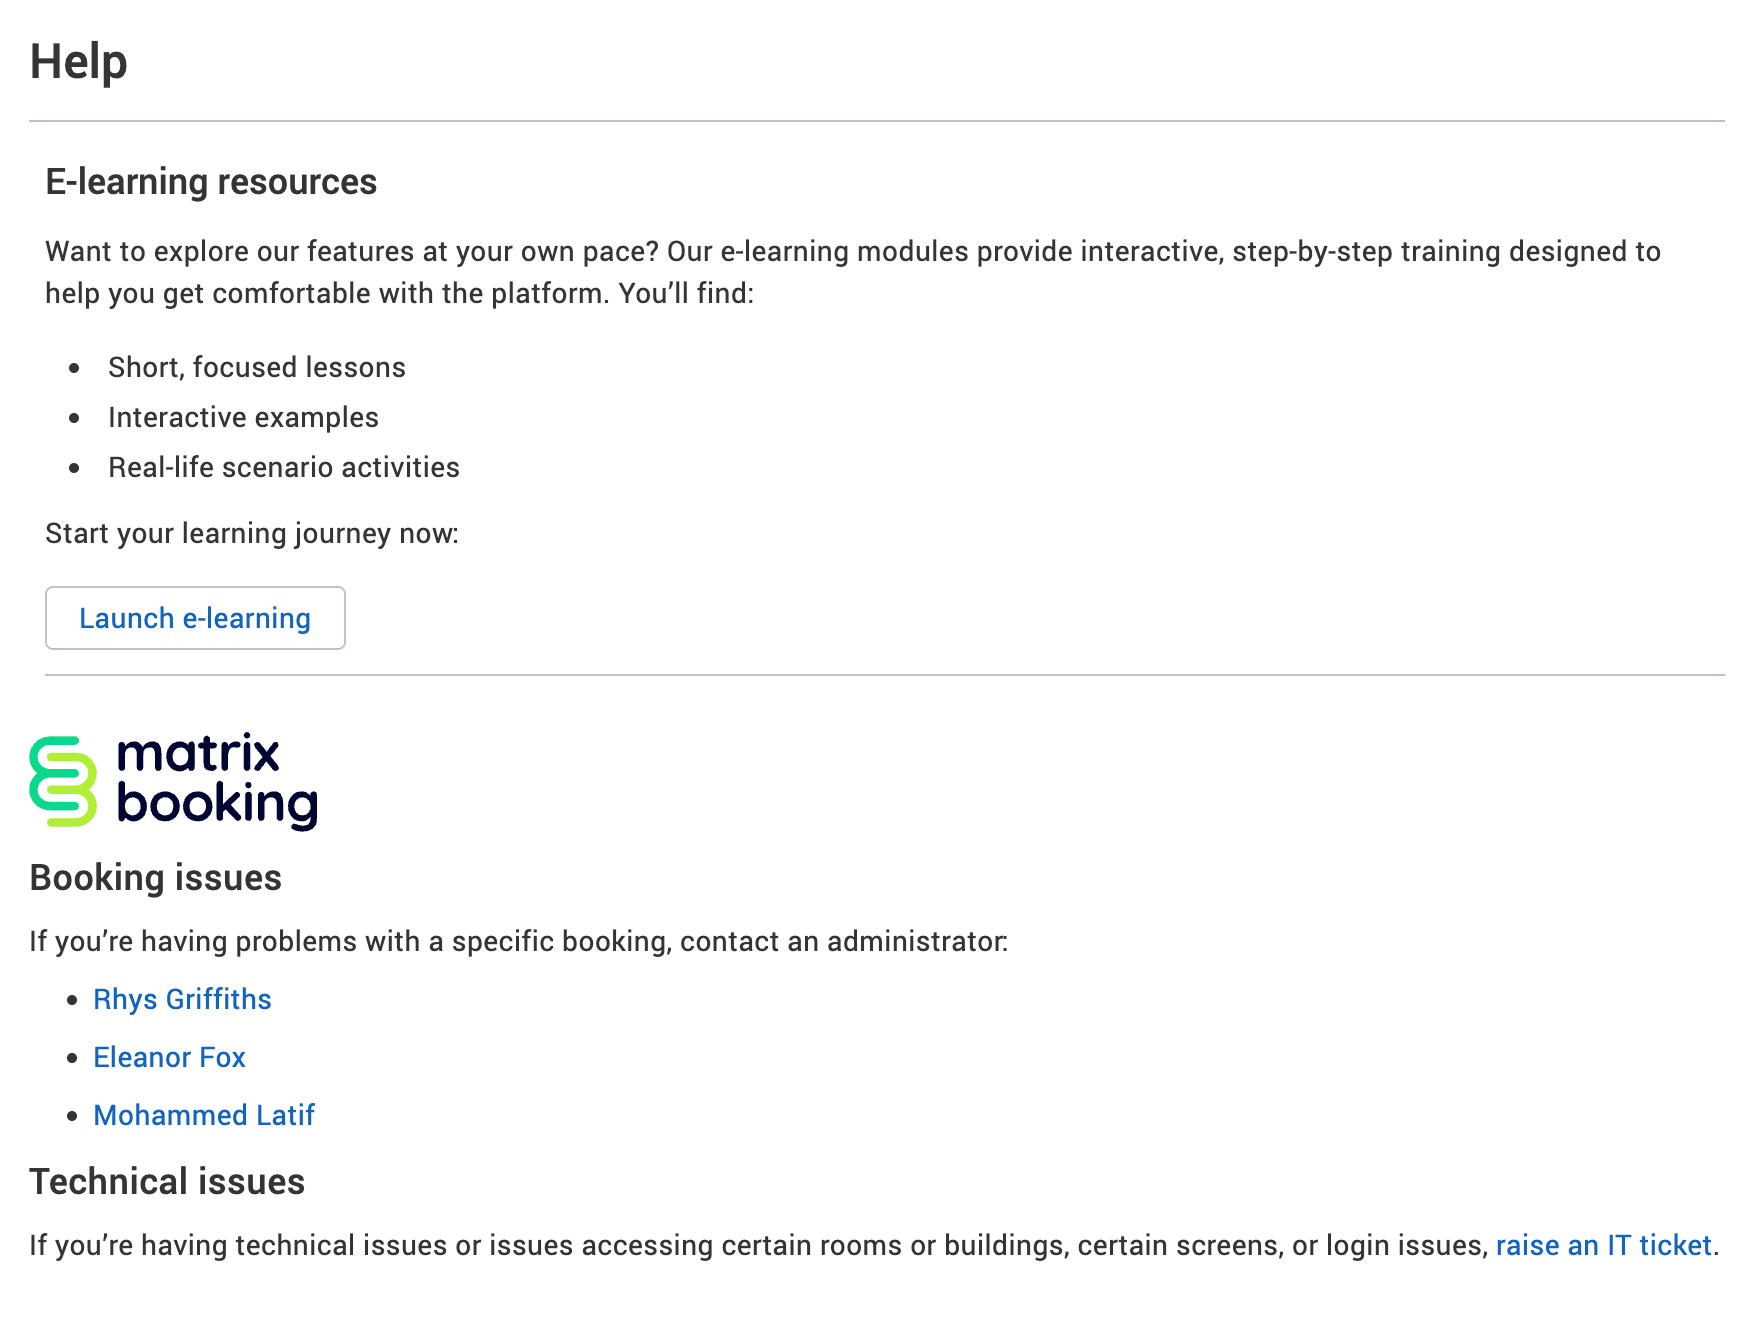Click 'Start your learning journey now' text

coord(251,533)
